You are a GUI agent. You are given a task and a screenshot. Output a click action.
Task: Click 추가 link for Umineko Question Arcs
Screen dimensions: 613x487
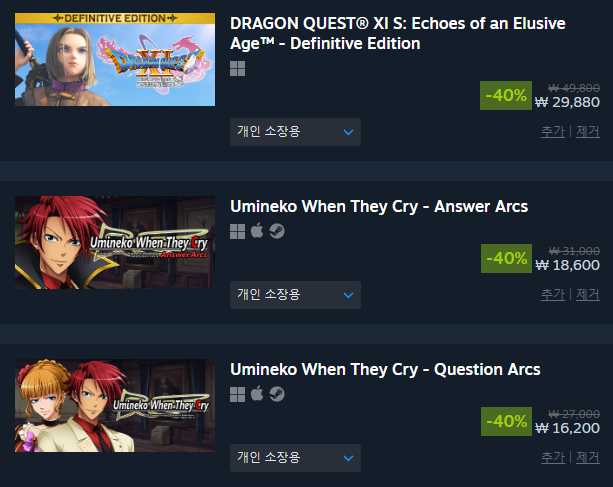point(553,457)
